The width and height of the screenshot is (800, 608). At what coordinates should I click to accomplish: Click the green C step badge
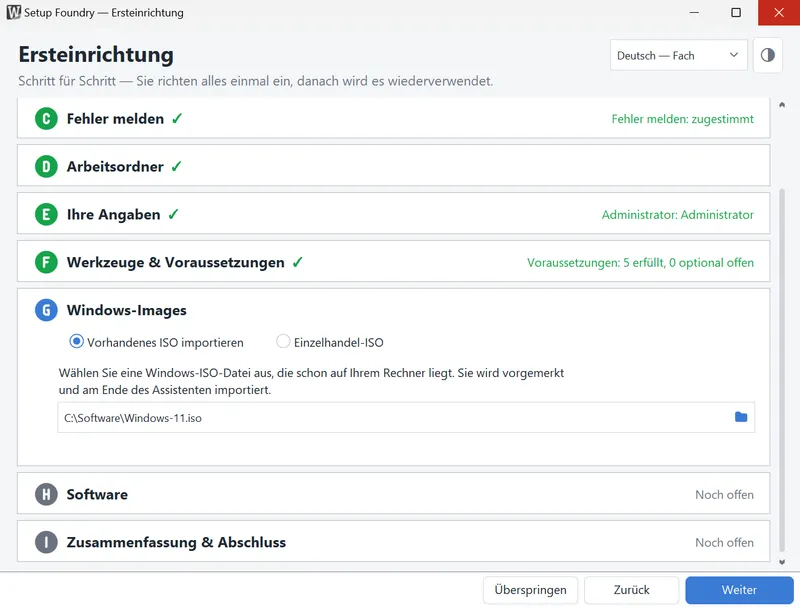click(46, 119)
